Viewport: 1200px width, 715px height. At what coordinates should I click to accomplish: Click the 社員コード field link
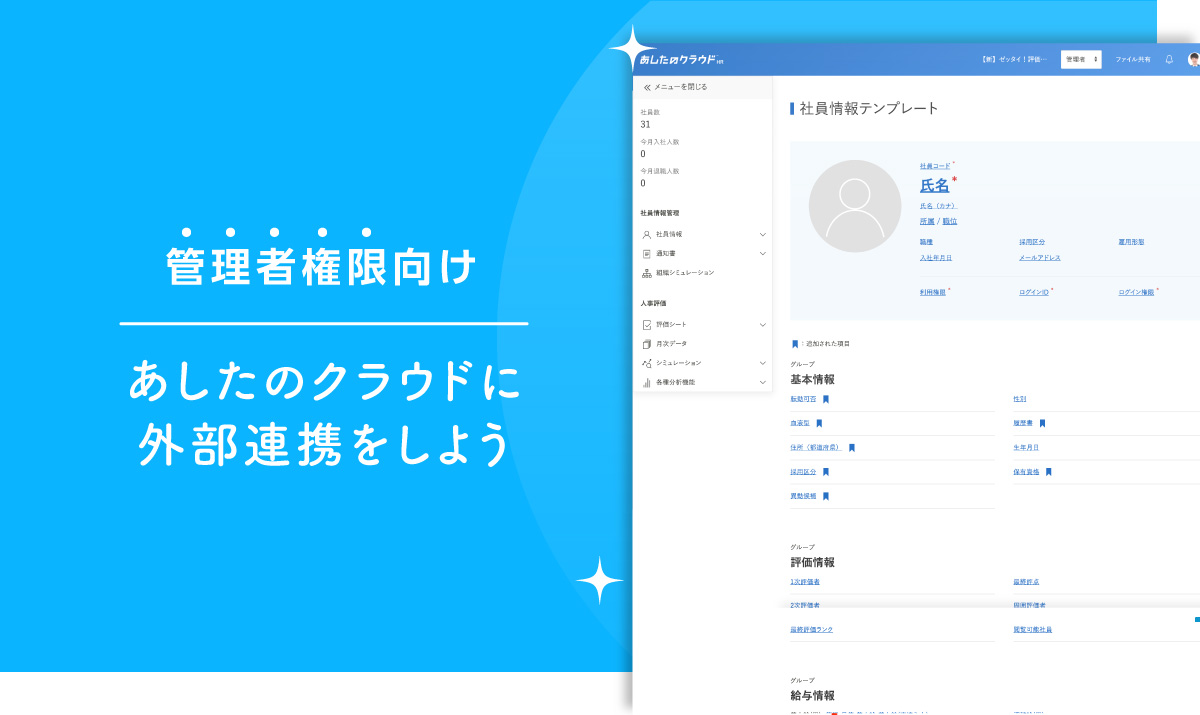tap(935, 166)
